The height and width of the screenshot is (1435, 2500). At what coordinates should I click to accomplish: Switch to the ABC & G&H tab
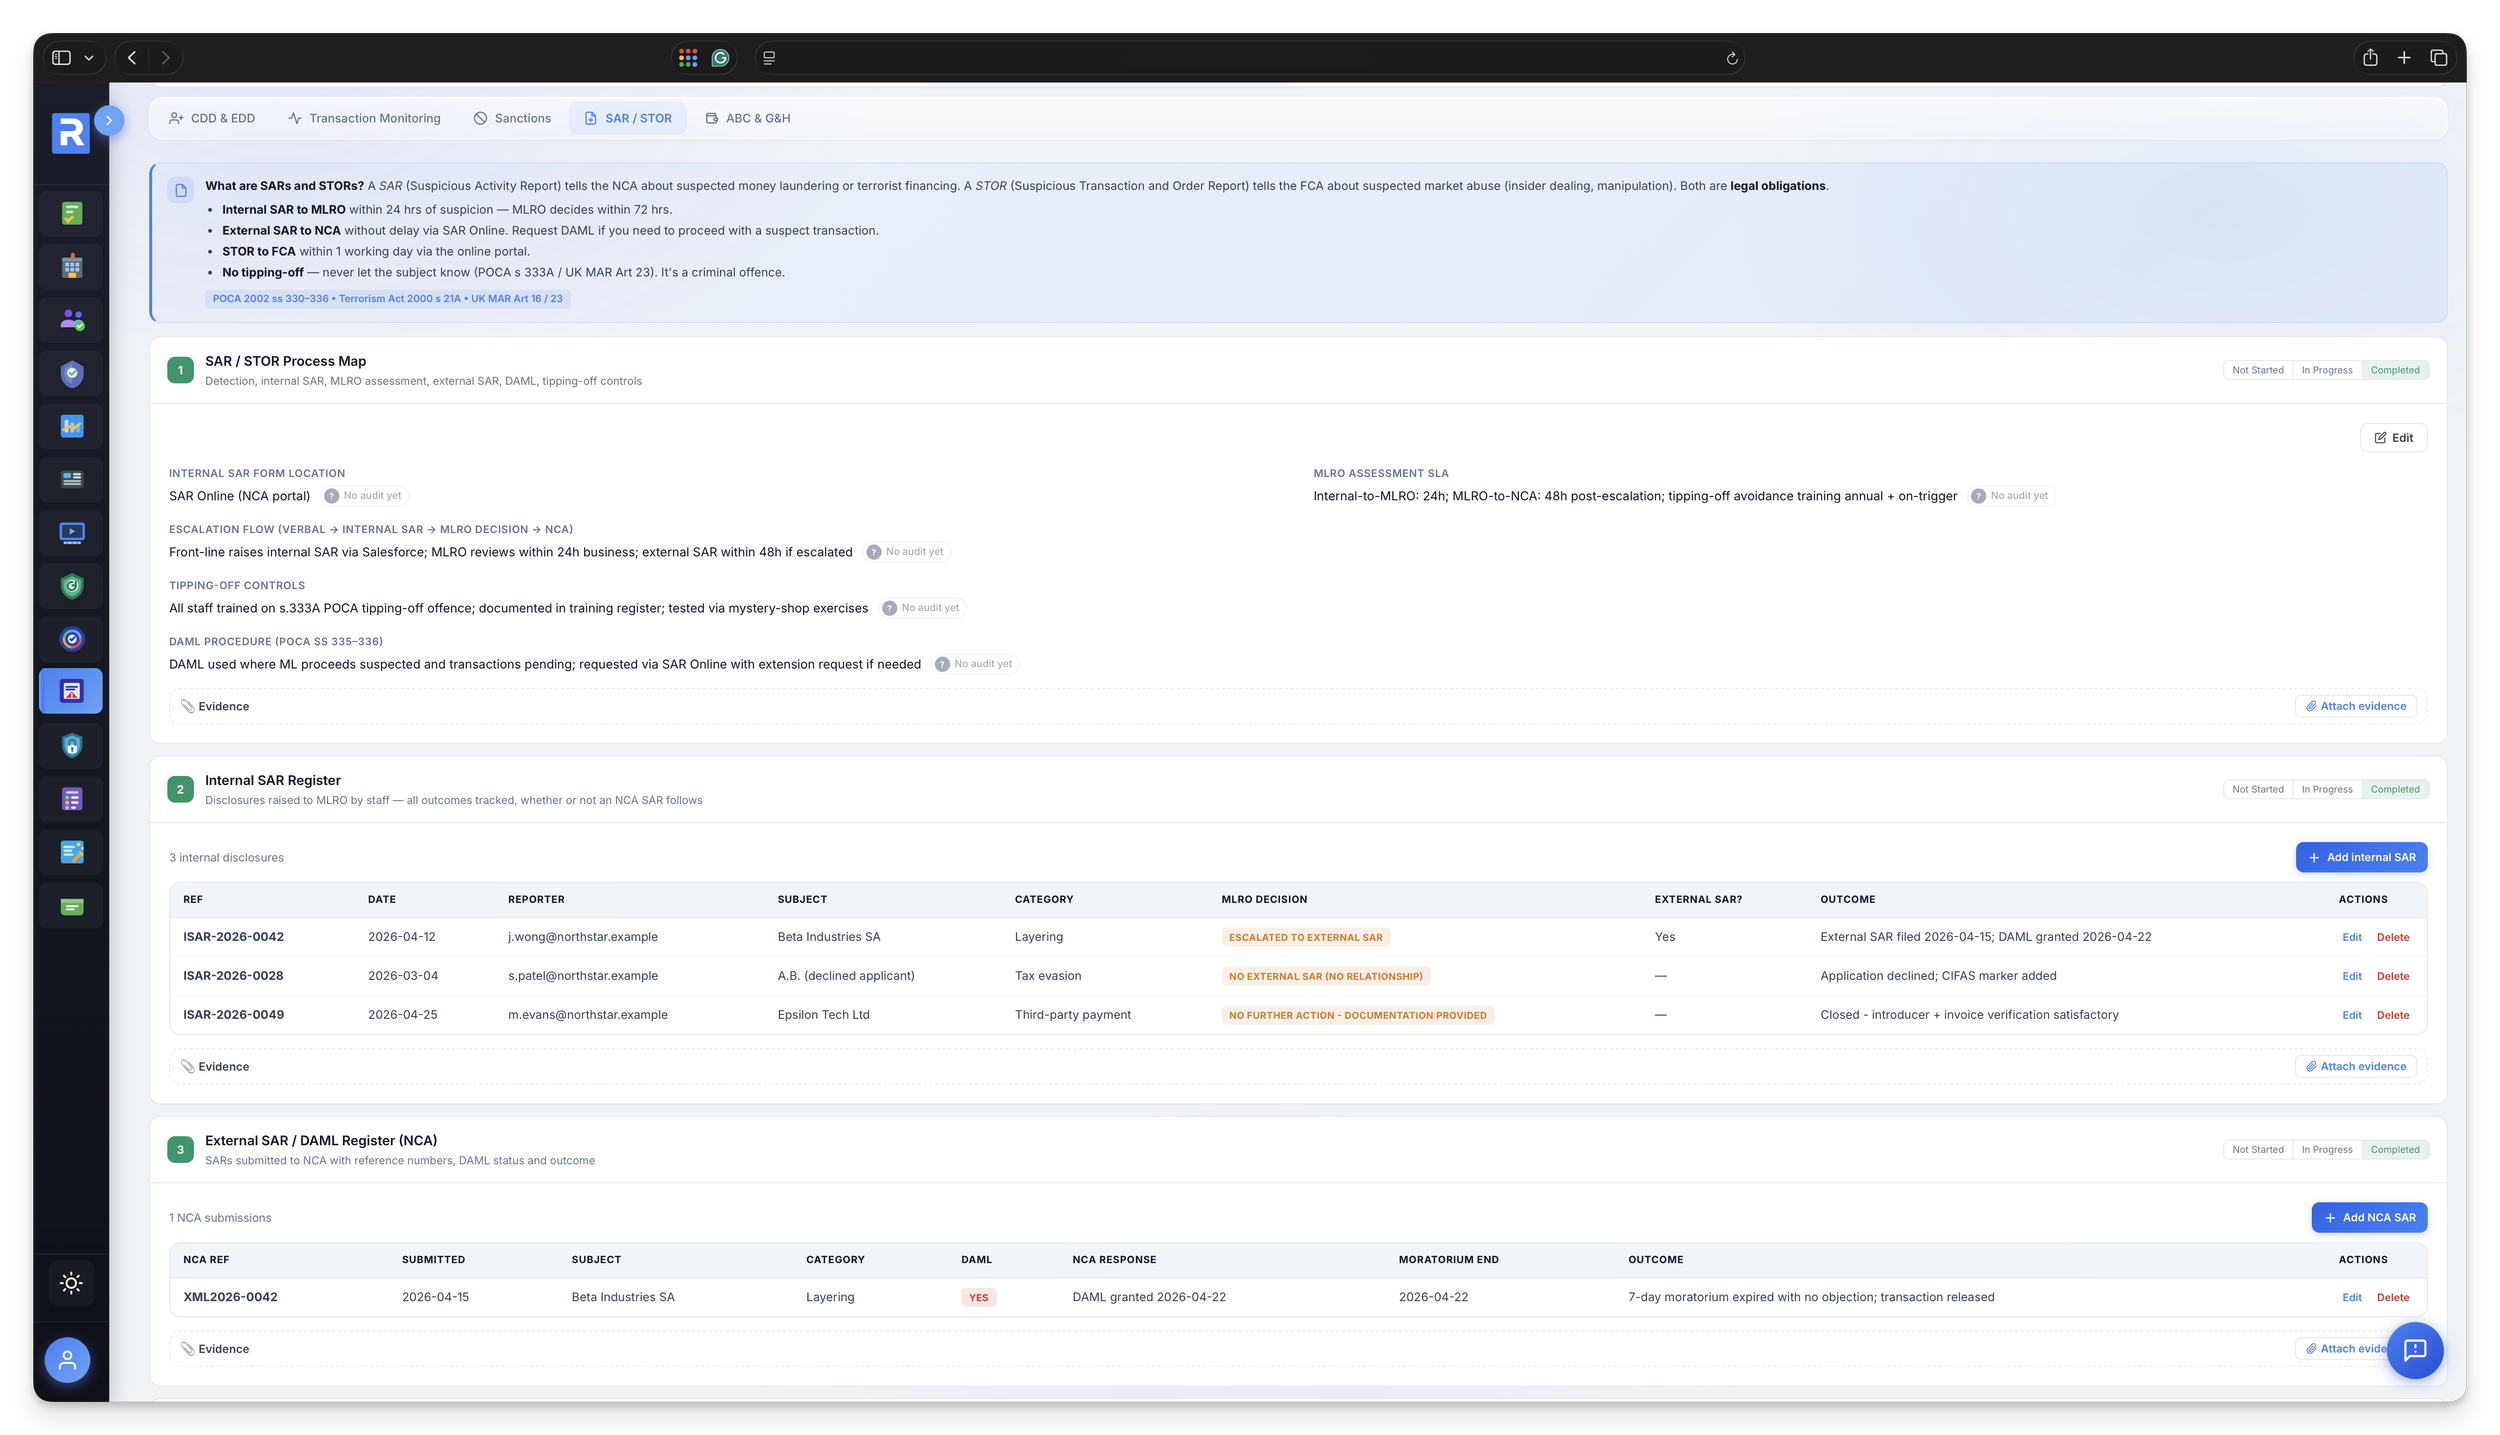pos(748,118)
